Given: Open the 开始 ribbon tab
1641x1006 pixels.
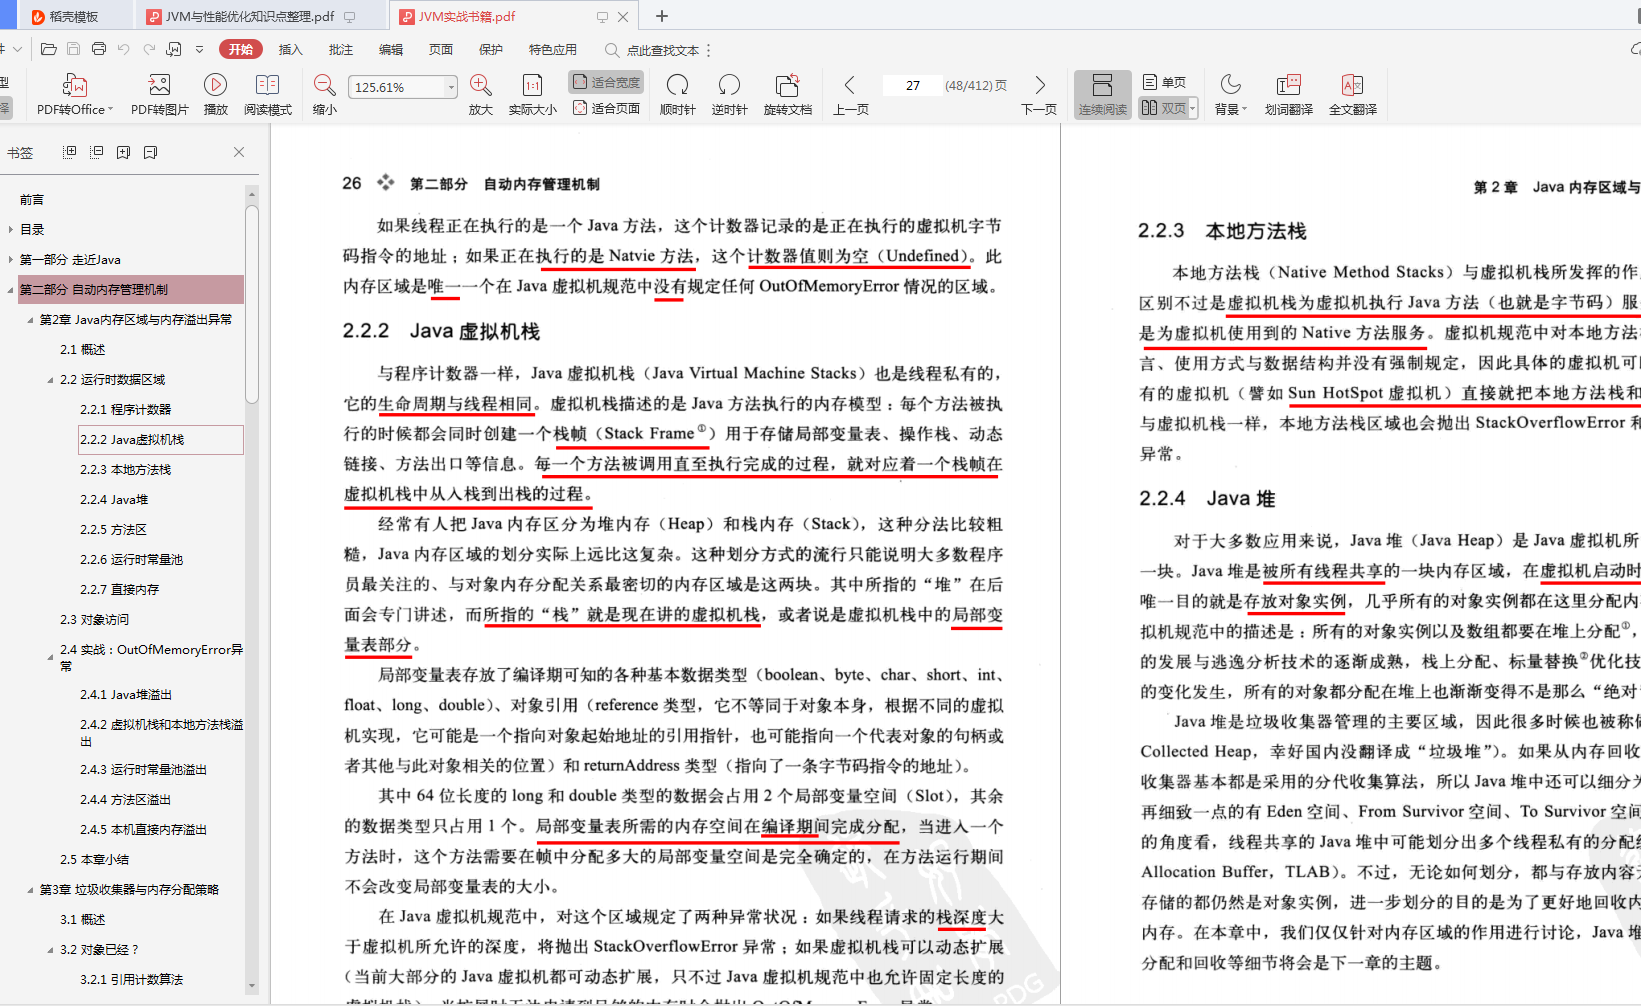Looking at the screenshot, I should click(241, 49).
